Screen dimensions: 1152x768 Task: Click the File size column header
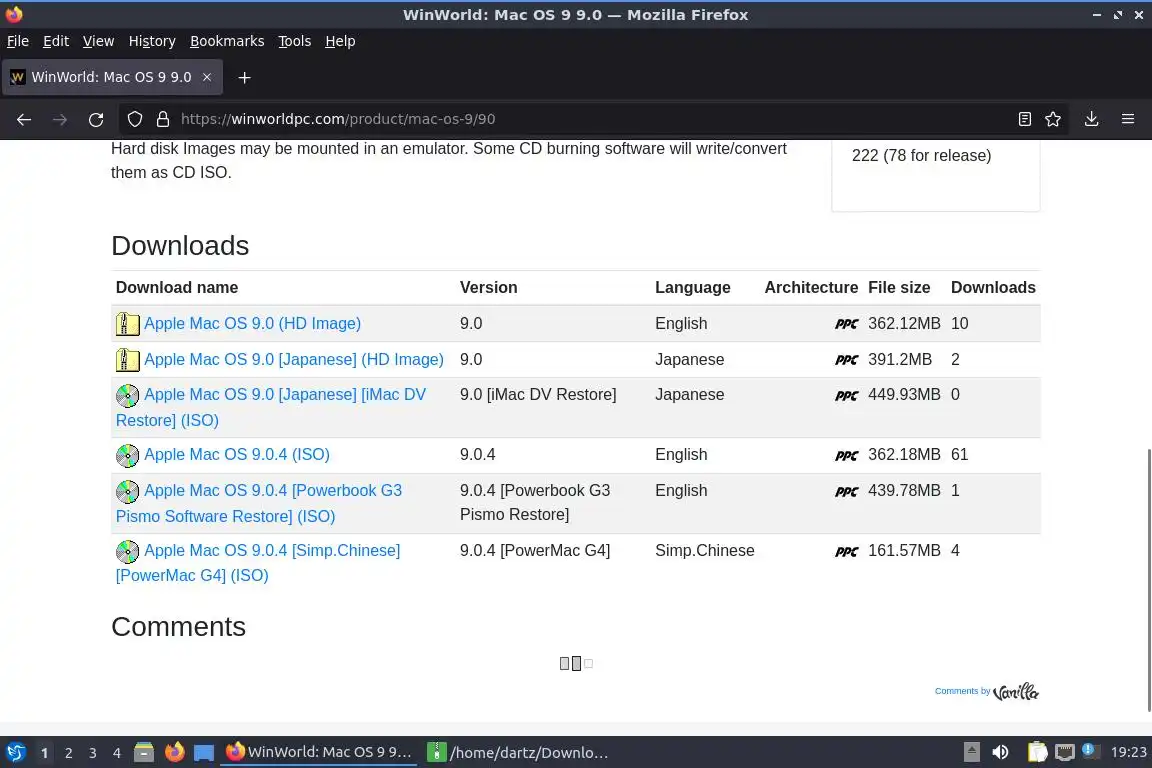tap(899, 287)
